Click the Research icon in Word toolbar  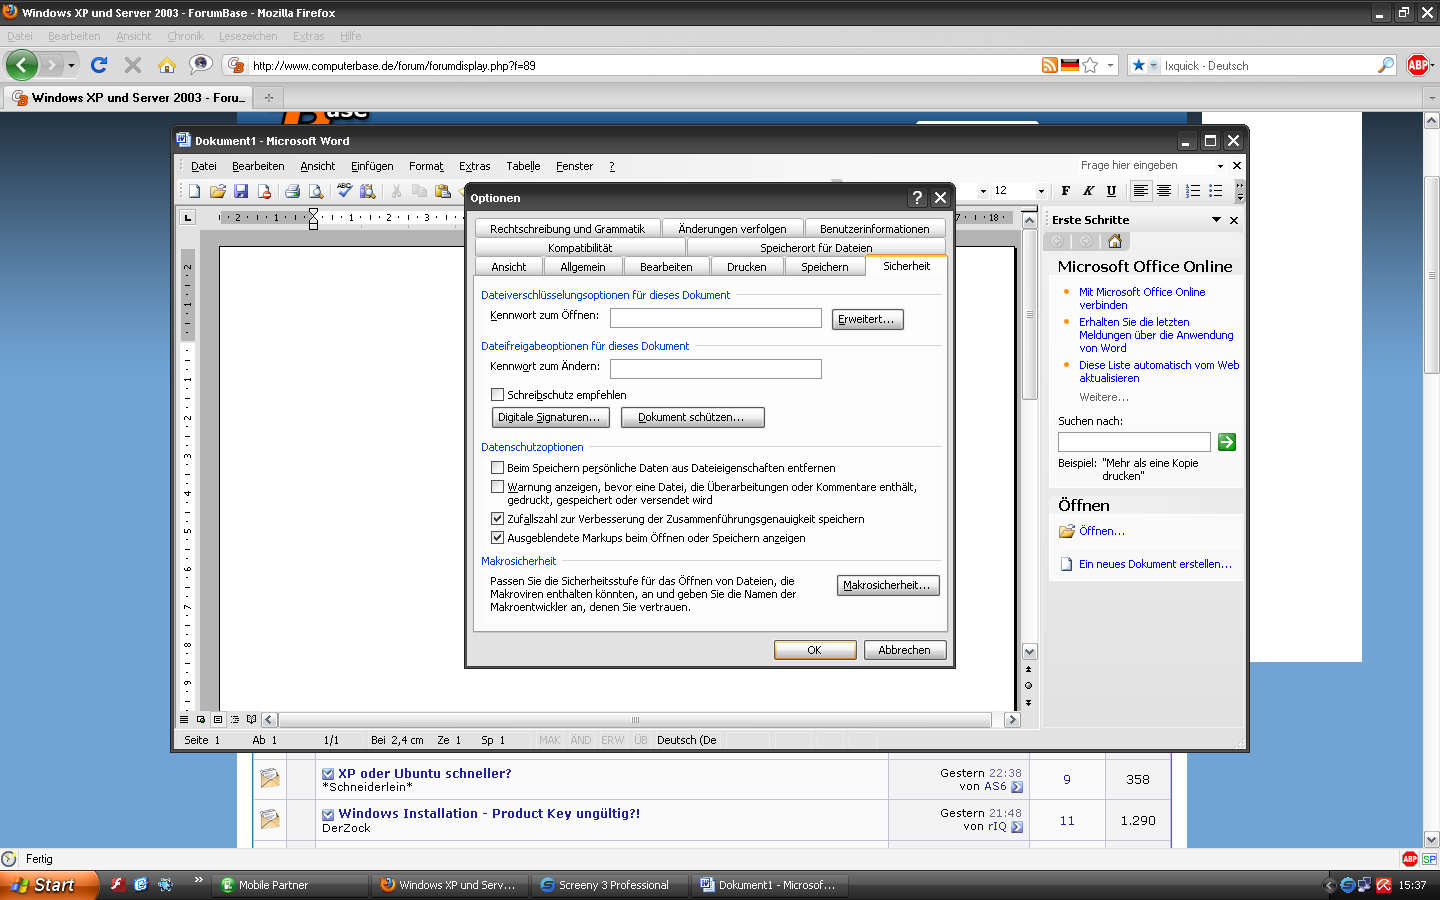pos(369,191)
